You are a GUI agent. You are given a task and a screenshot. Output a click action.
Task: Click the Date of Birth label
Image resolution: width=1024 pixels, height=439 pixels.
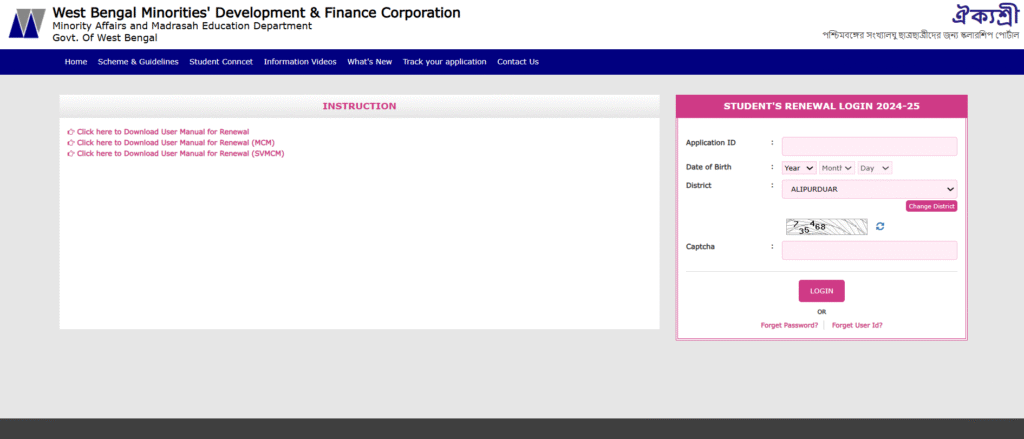point(709,167)
